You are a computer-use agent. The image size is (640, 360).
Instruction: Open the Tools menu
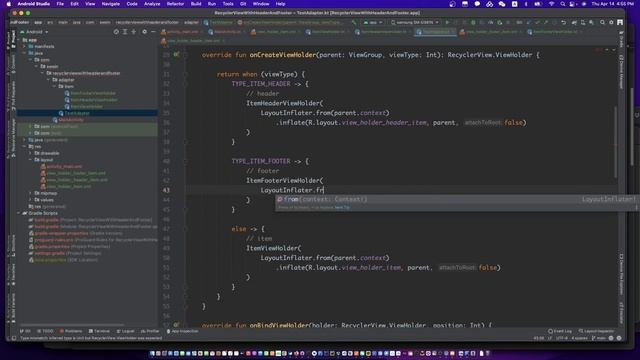(228, 4)
